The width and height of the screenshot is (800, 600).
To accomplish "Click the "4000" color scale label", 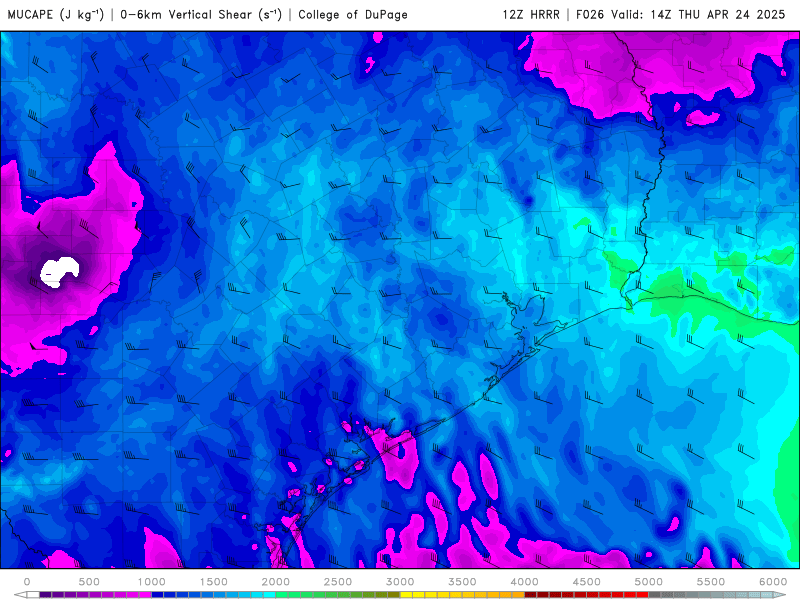I will click(x=524, y=582).
